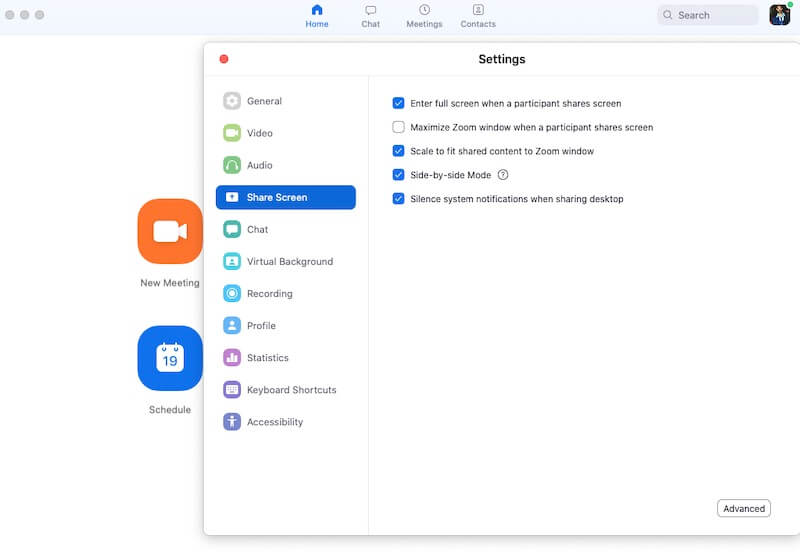Viewport: 800px width, 559px height.
Task: Open Virtual Background settings icon
Action: pyautogui.click(x=232, y=262)
